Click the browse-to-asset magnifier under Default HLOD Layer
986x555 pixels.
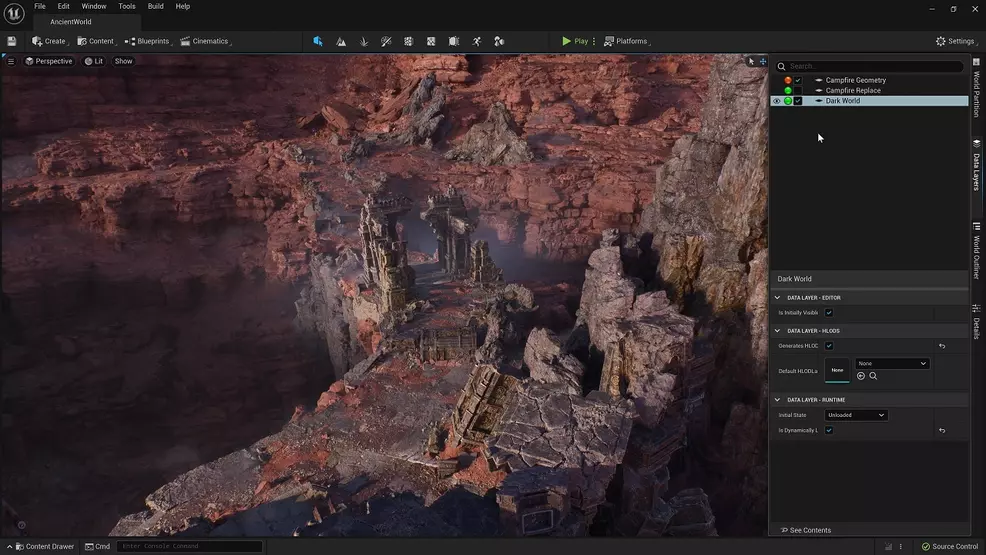pos(873,376)
